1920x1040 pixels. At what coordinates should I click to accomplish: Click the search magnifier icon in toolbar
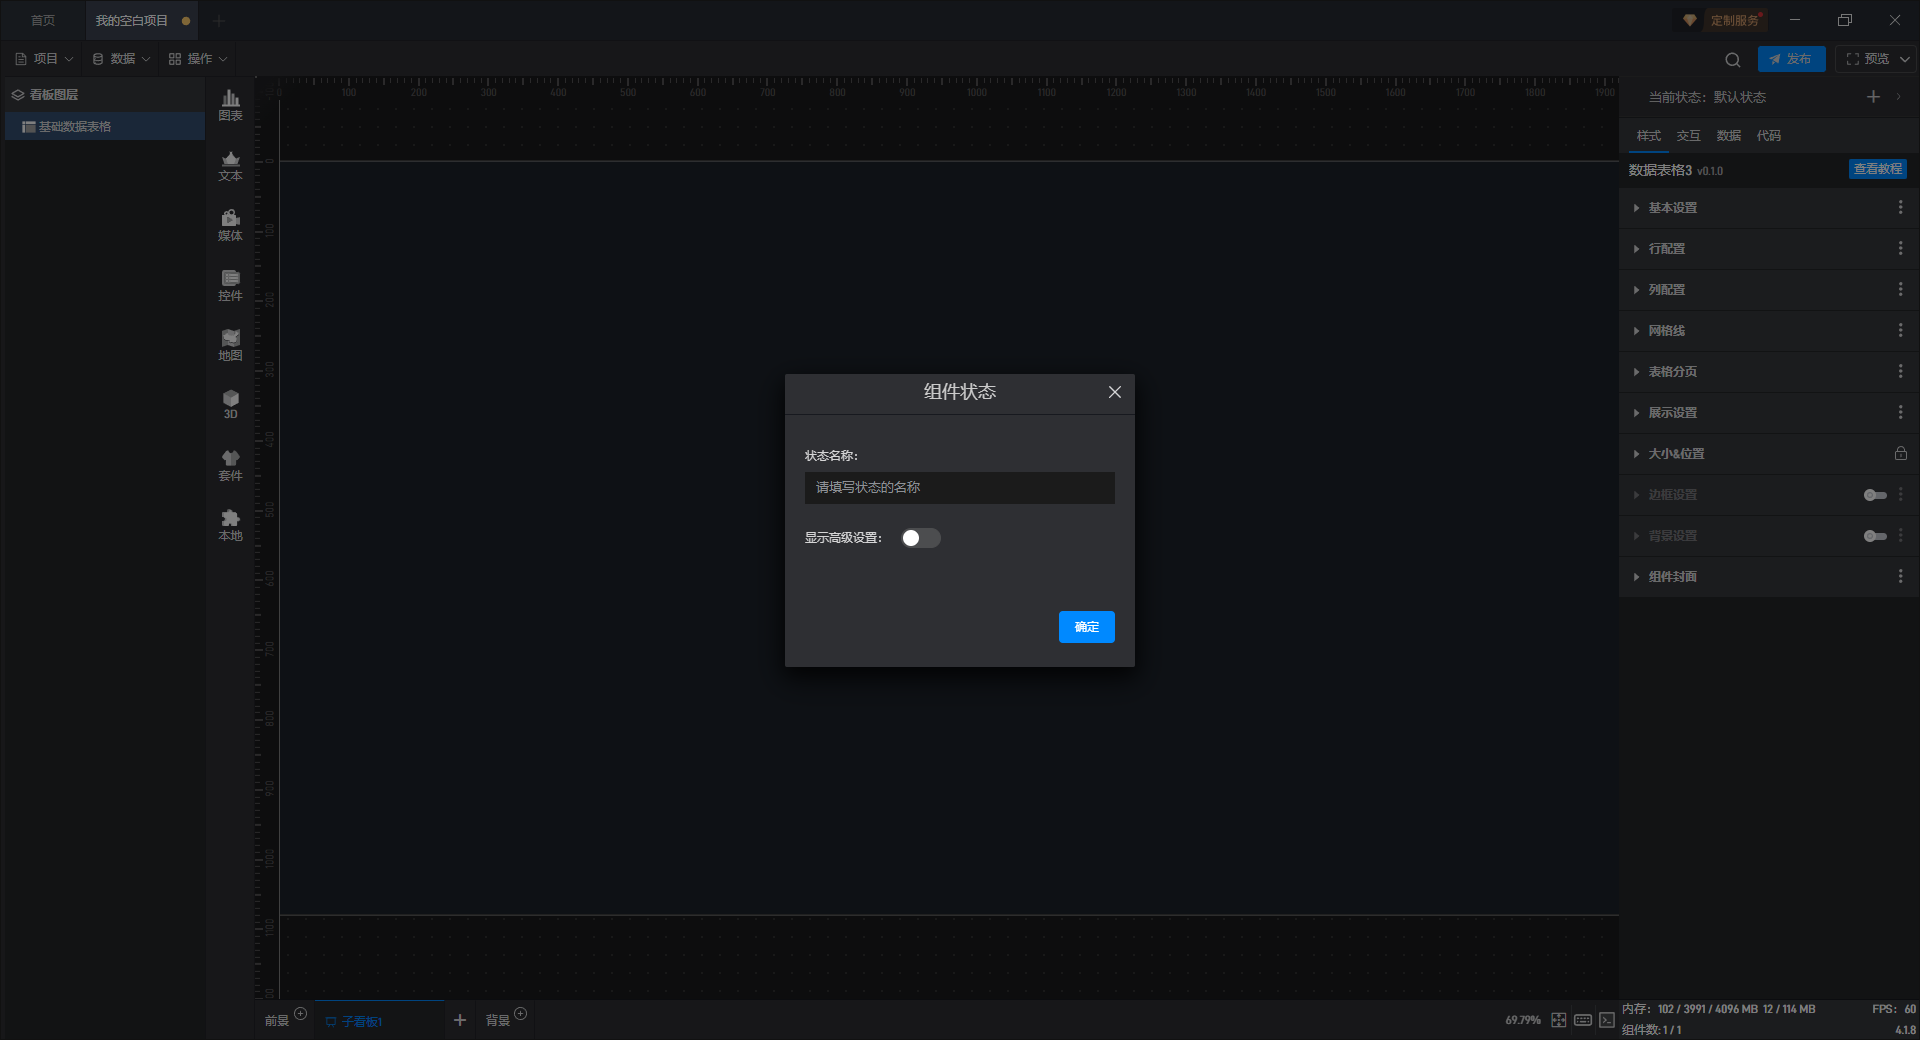(1733, 59)
